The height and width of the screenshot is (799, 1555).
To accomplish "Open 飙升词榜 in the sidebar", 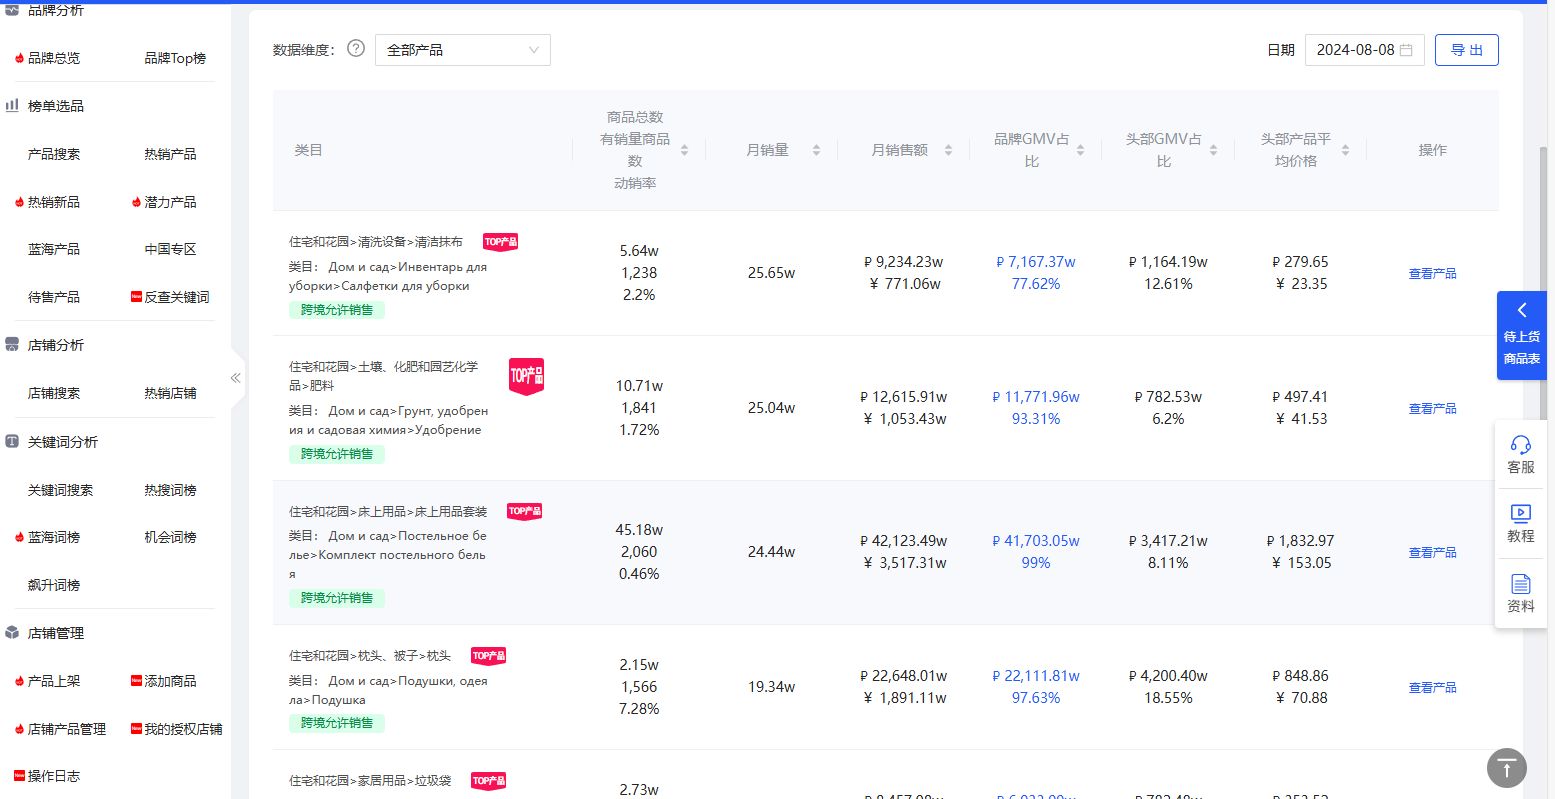I will coord(54,585).
